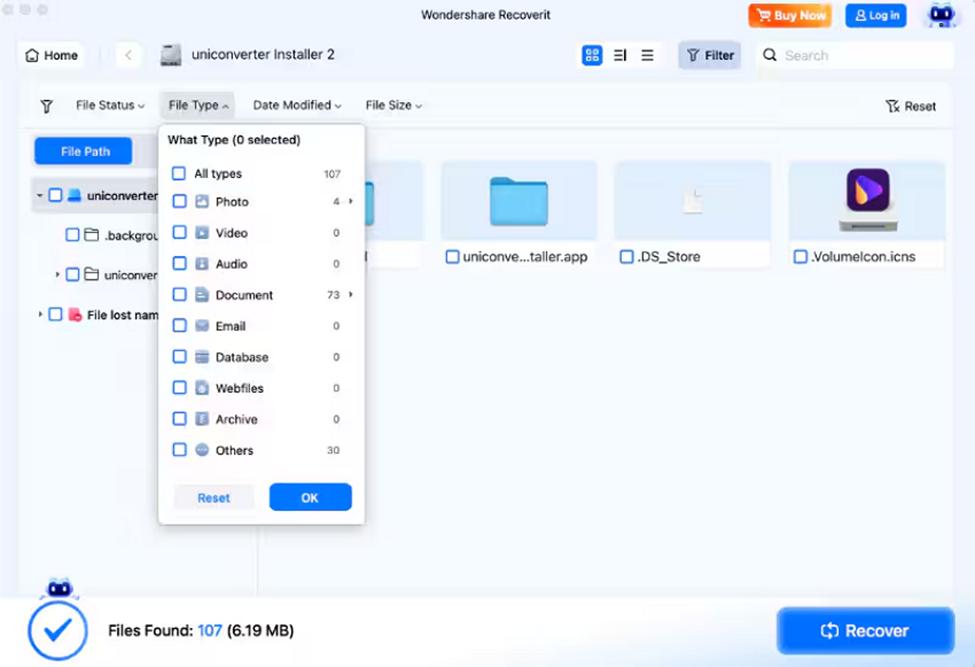
Task: Select the File Path tab
Action: 83,151
